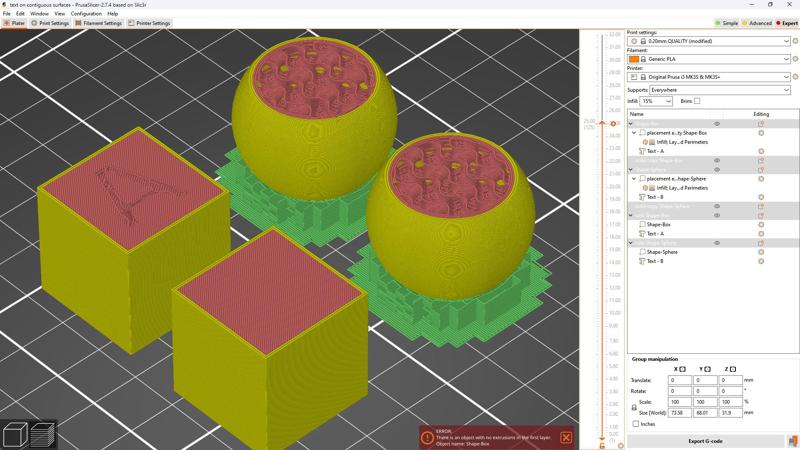
Task: Select the Simple mode
Action: [727, 23]
